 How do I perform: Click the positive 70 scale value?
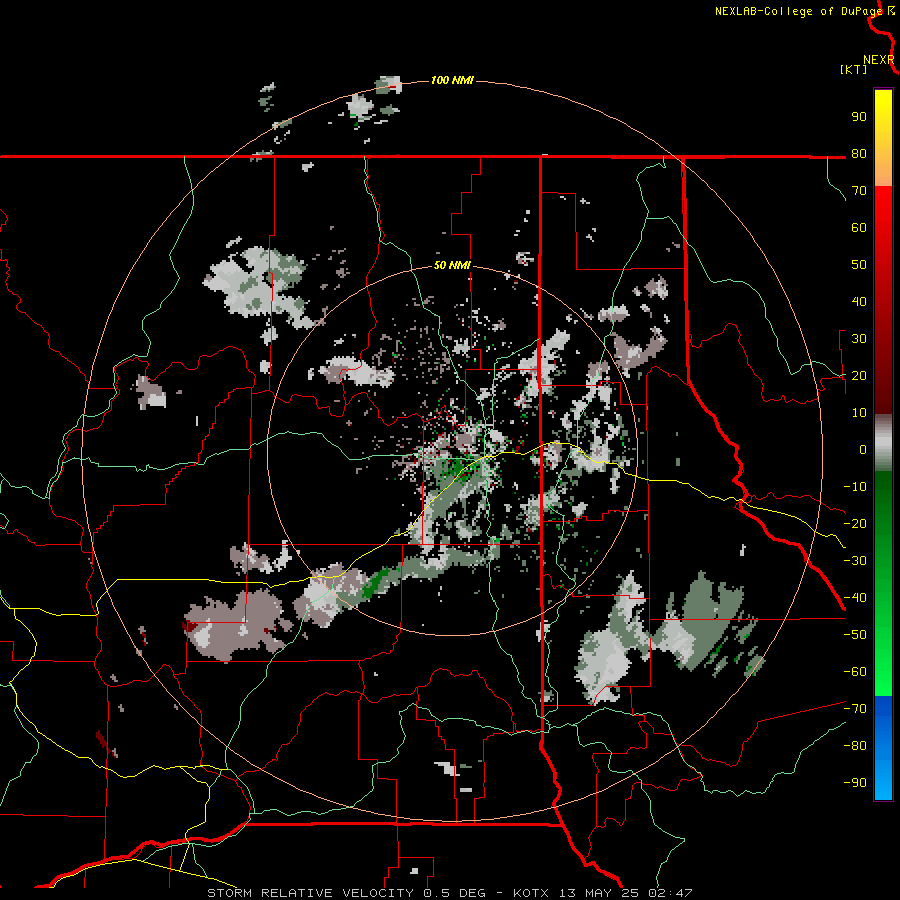(859, 191)
